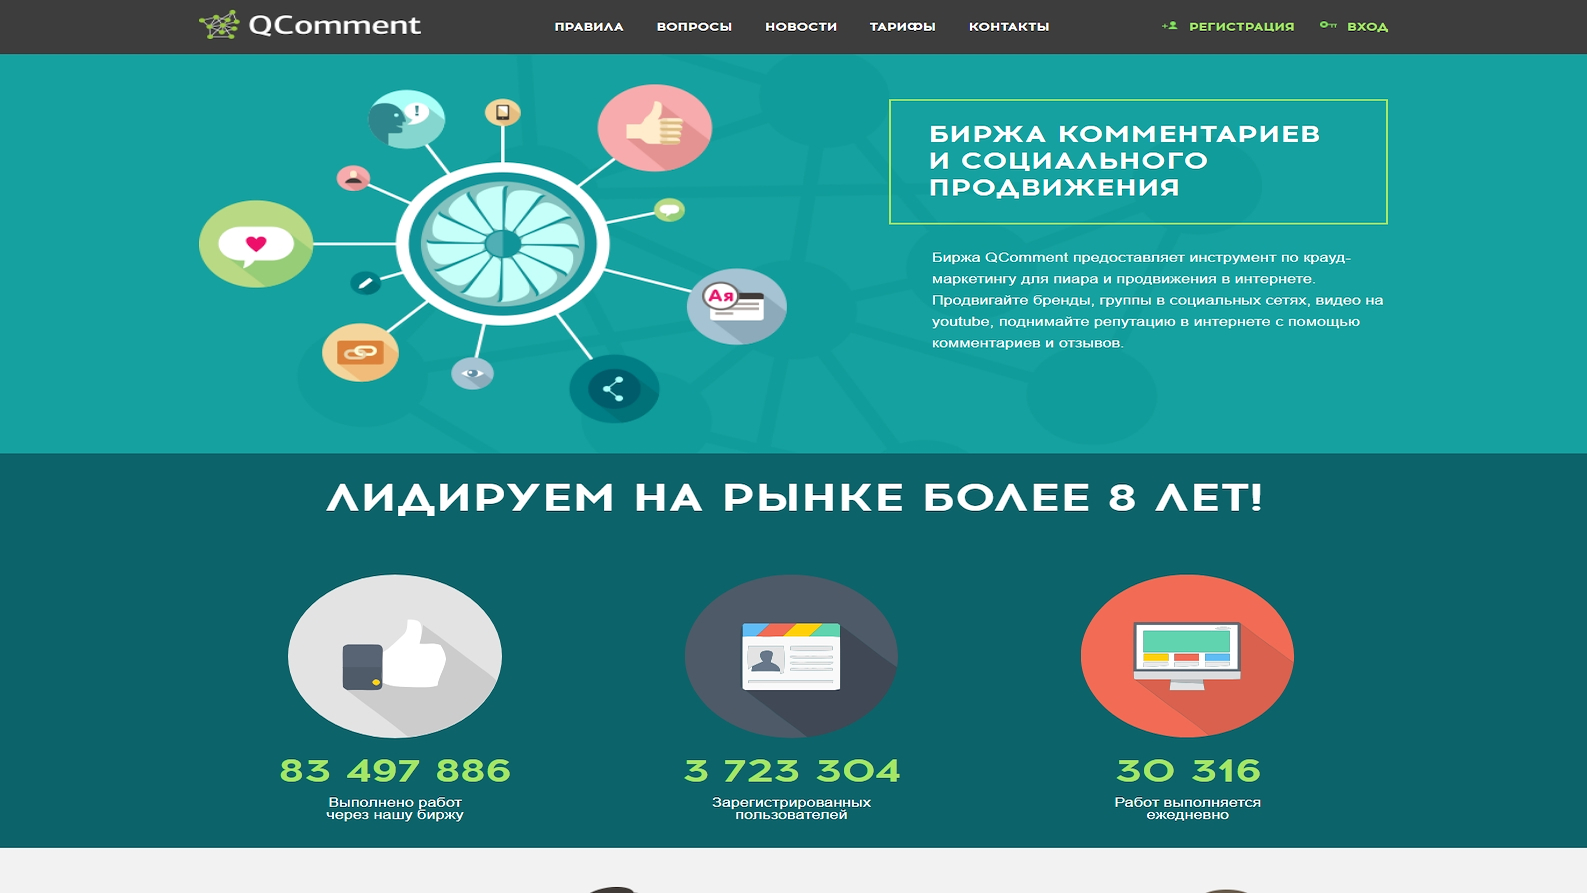The width and height of the screenshot is (1587, 893).
Task: Click the small green comment bubble icon
Action: pyautogui.click(x=669, y=210)
